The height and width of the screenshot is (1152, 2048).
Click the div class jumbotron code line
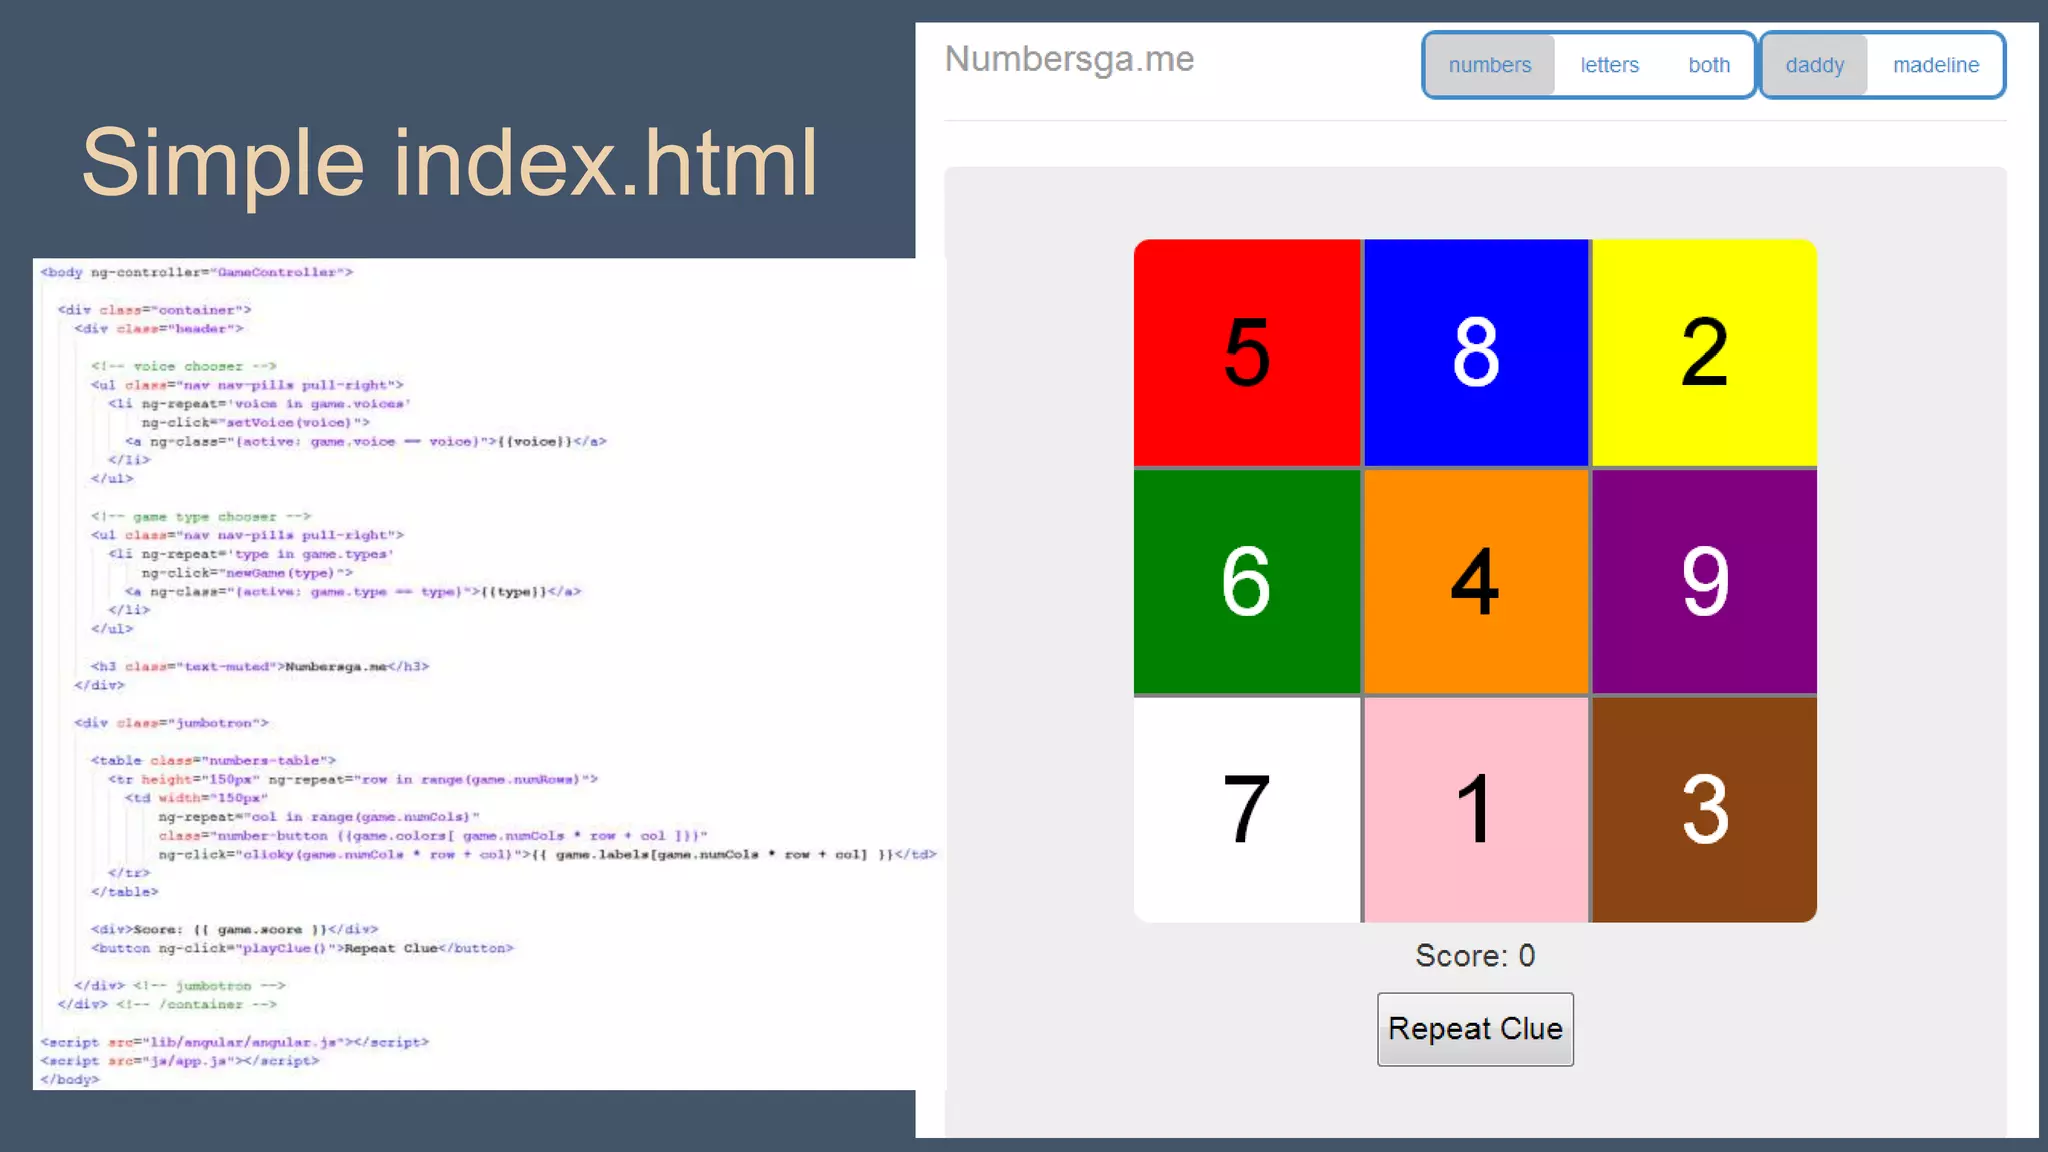click(x=171, y=723)
